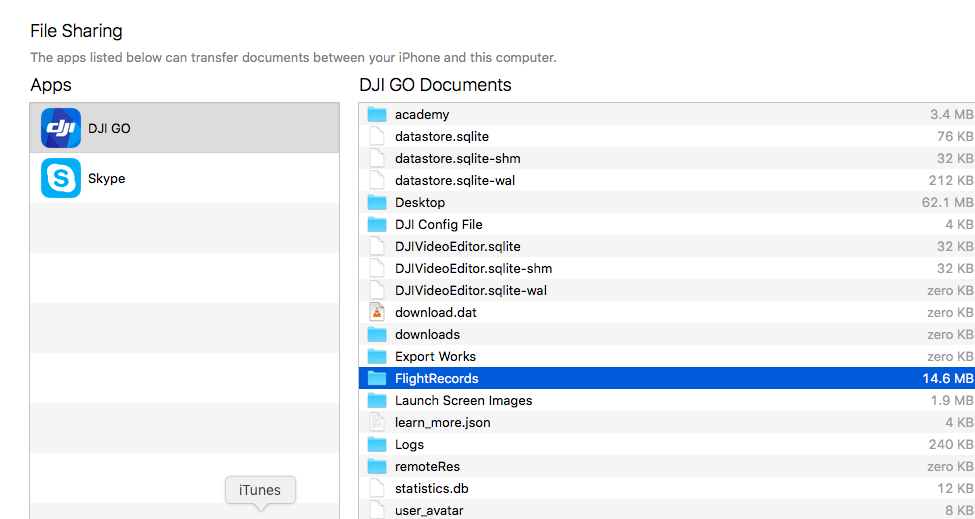This screenshot has width=975, height=519.
Task: Select the downloads folder row
Action: [x=667, y=334]
